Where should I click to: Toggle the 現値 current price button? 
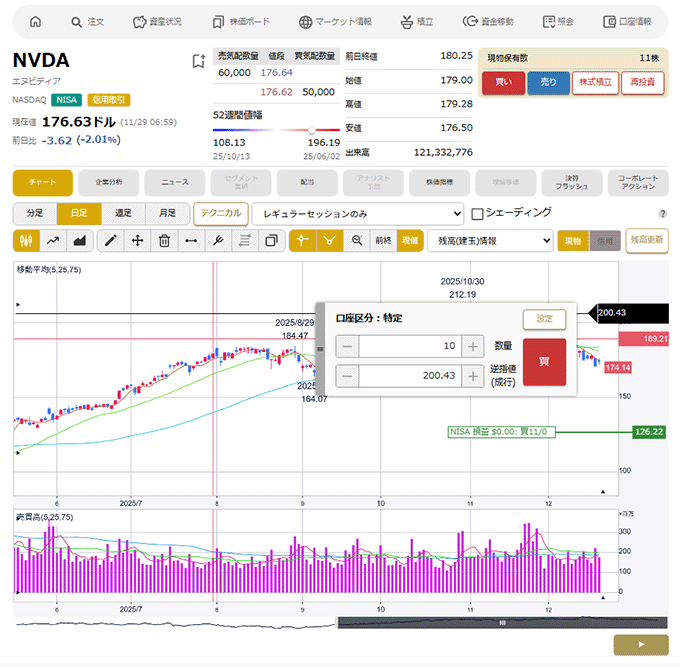pos(410,240)
